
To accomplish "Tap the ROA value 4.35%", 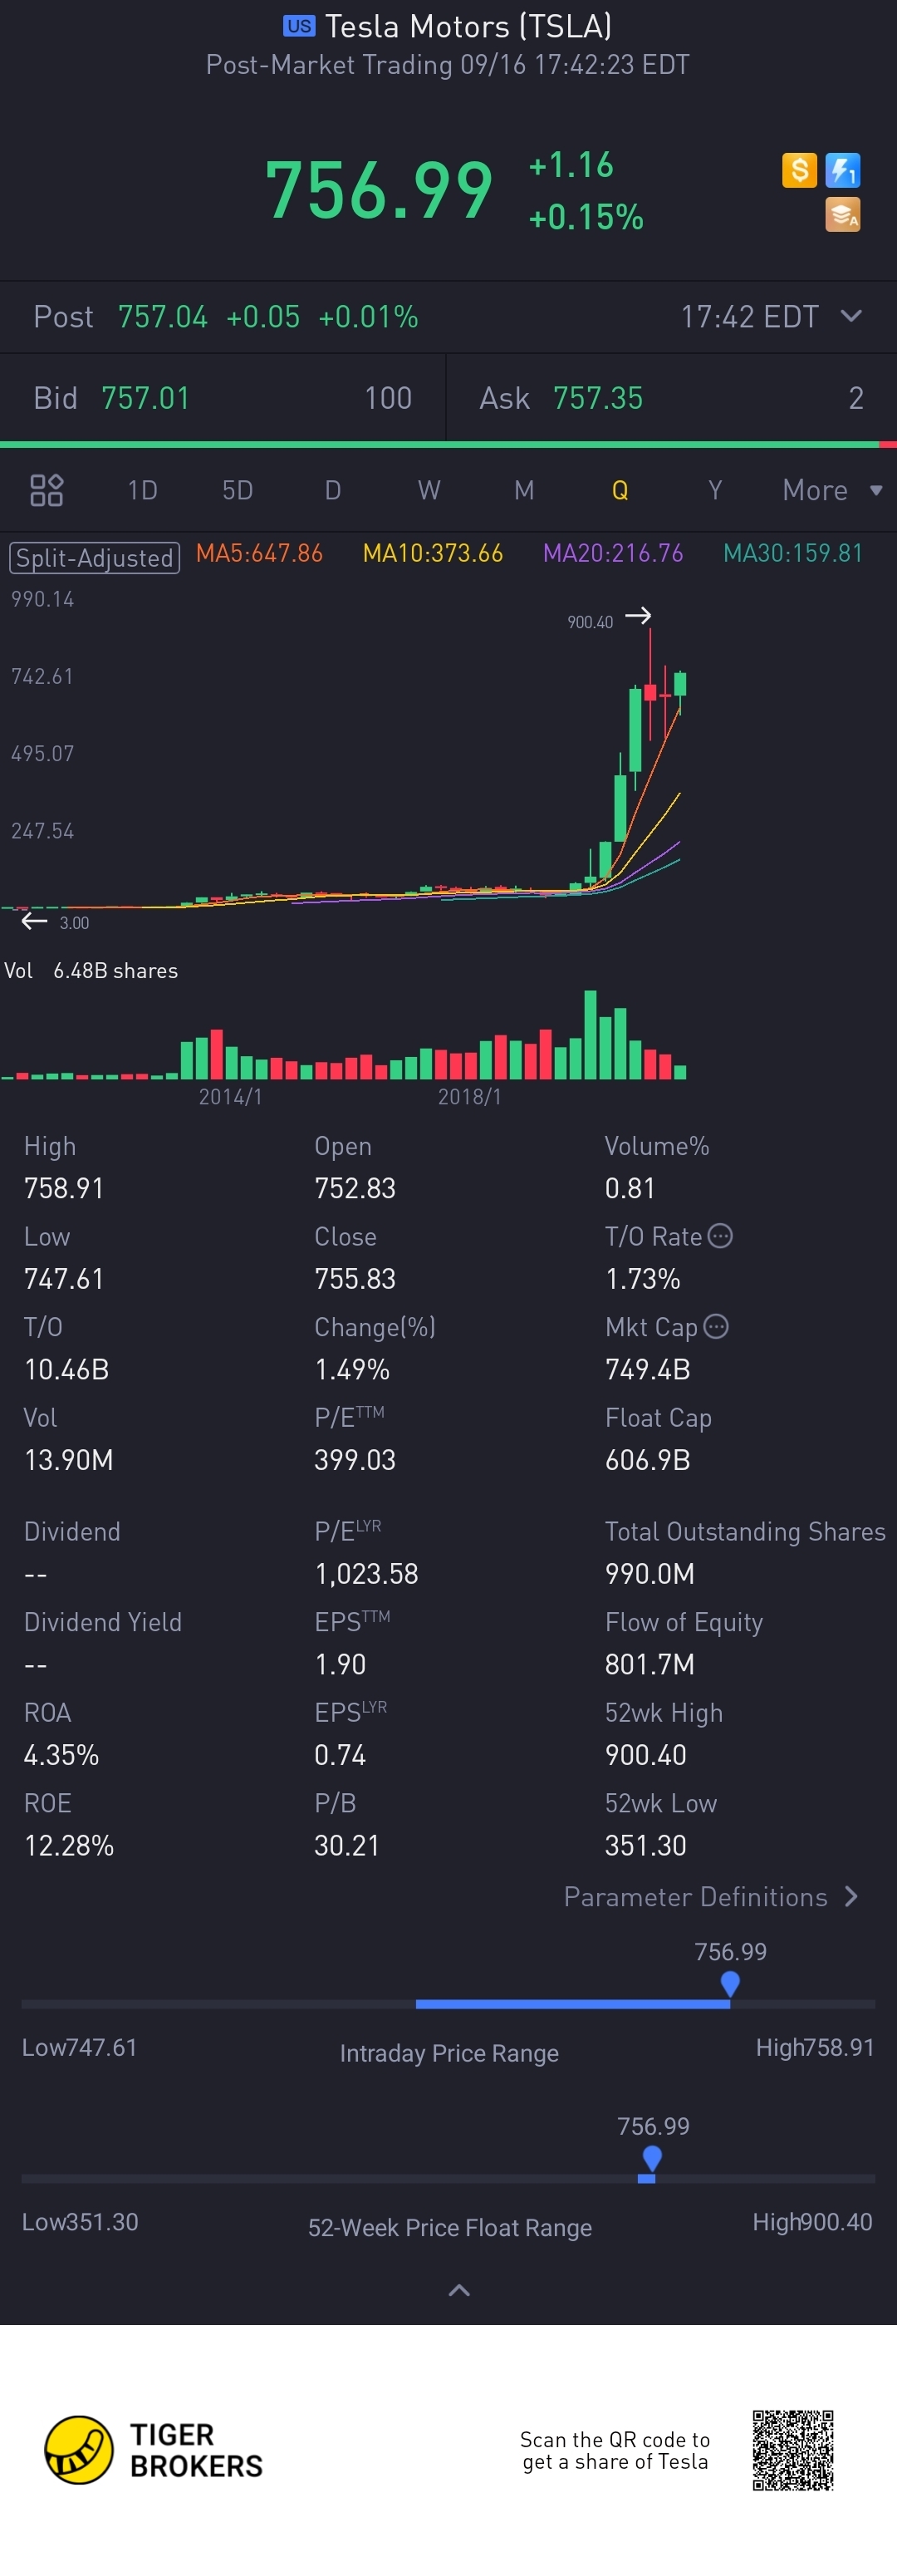I will (61, 1755).
